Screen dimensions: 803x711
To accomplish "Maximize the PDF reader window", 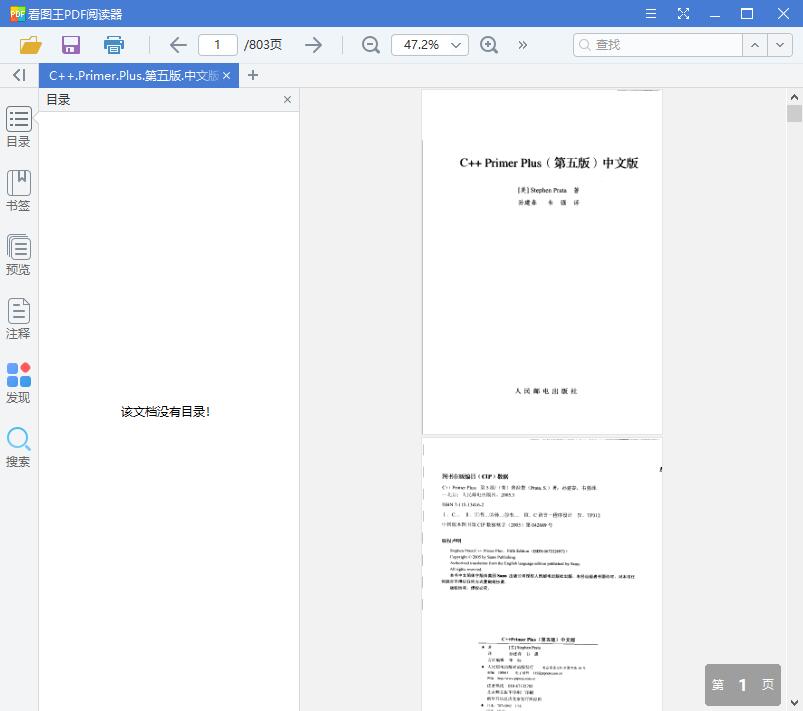I will click(x=747, y=13).
